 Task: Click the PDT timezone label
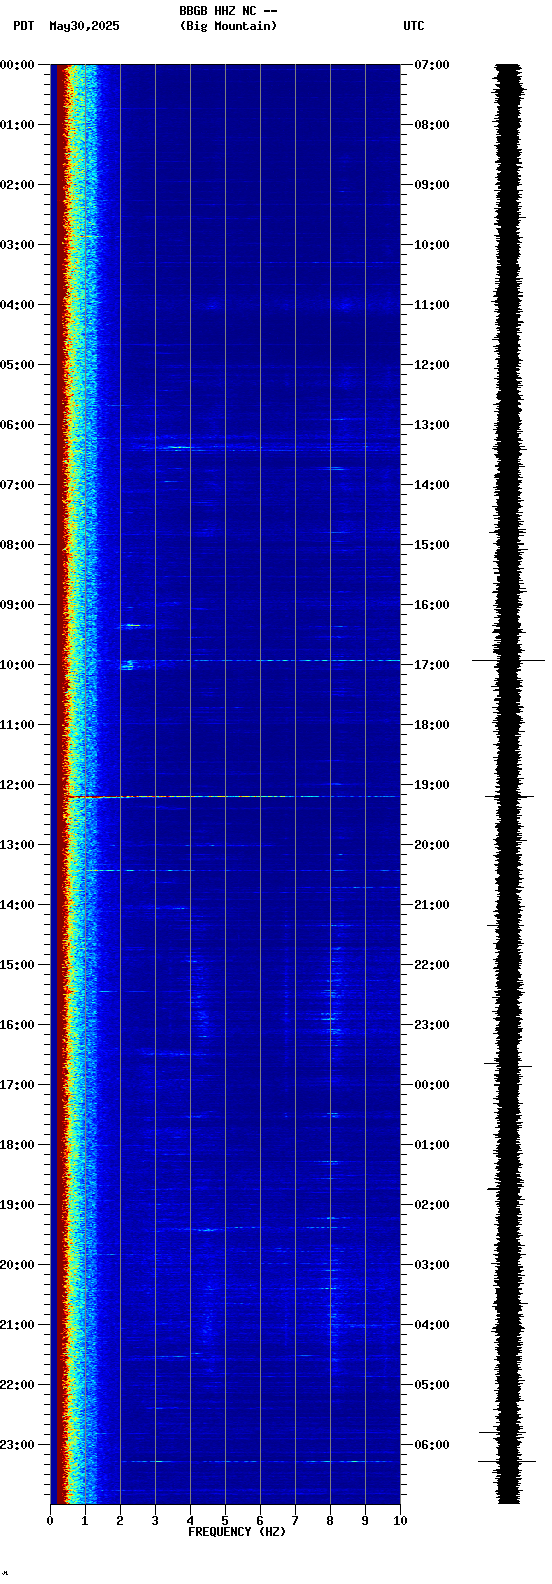[23, 26]
